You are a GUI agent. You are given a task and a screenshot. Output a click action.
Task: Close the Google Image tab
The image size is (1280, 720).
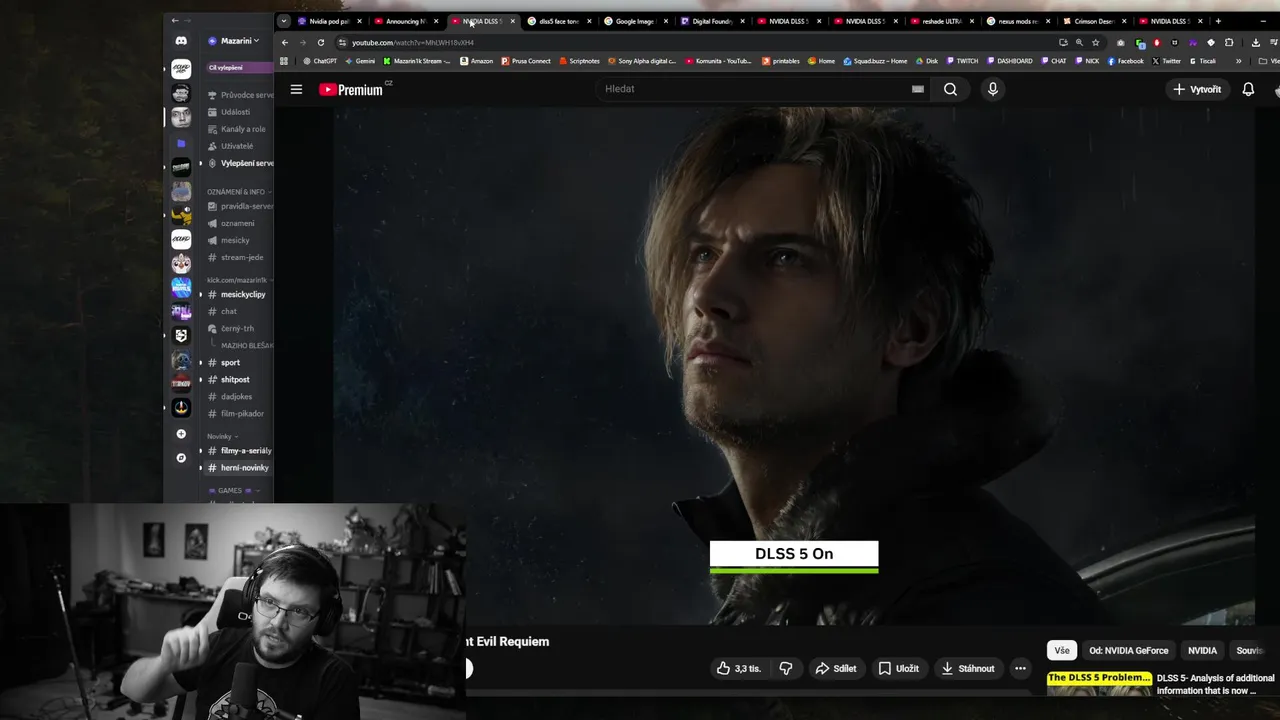coord(665,21)
